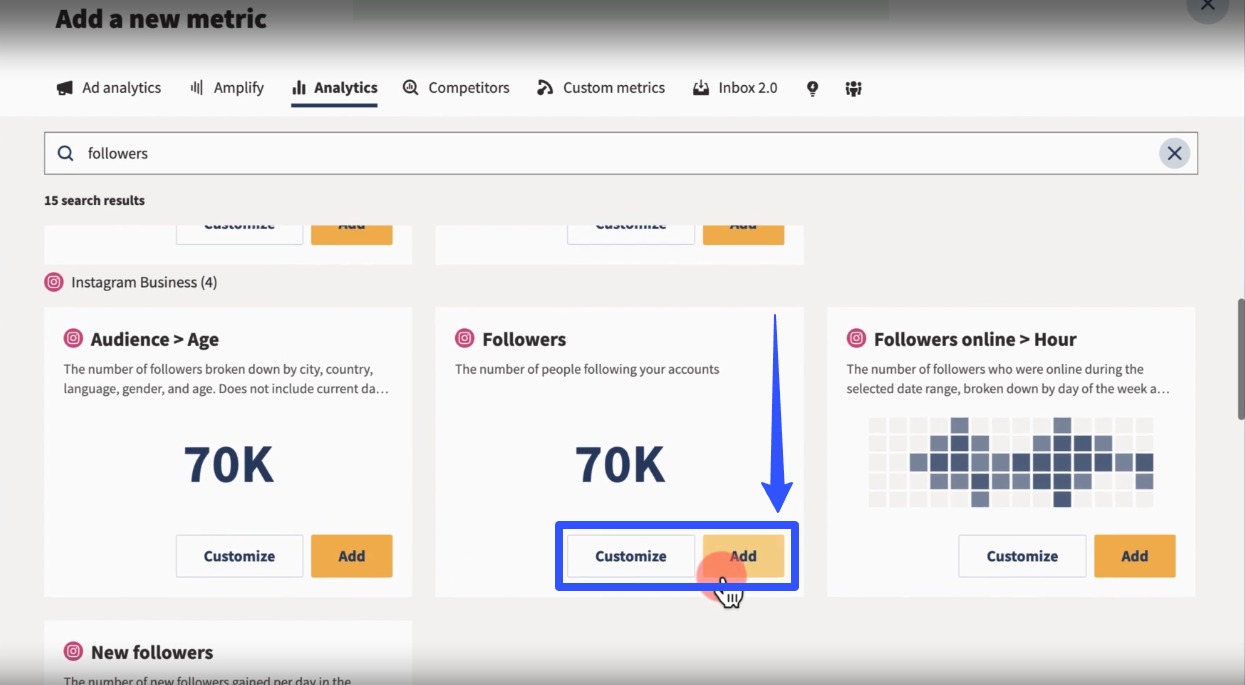Click the search magnifier icon in the search bar
Viewport: 1245px width, 685px height.
(65, 153)
